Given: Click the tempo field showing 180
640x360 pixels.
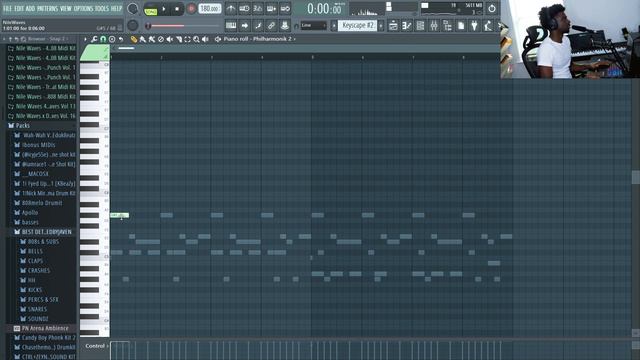Looking at the screenshot, I should click(210, 9).
